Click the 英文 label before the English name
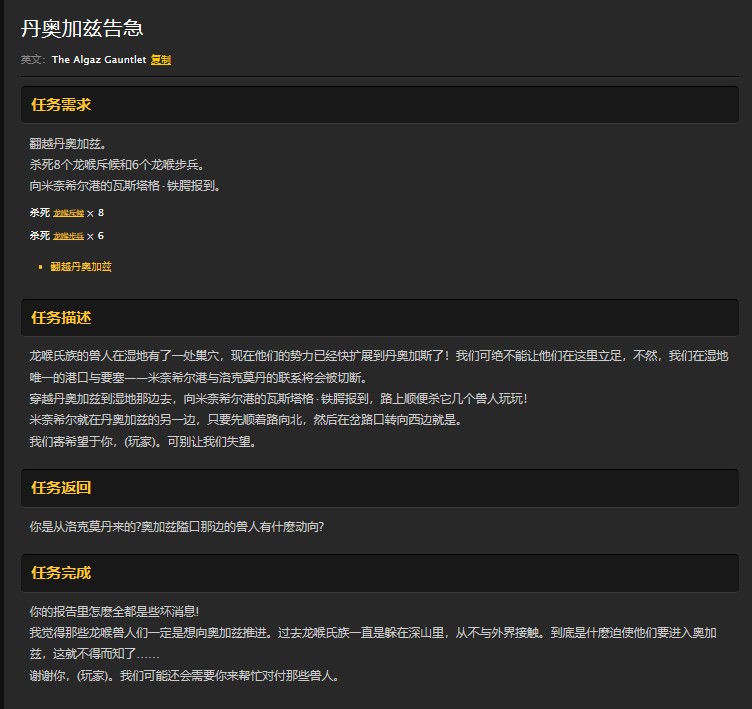This screenshot has height=709, width=752. pos(33,60)
